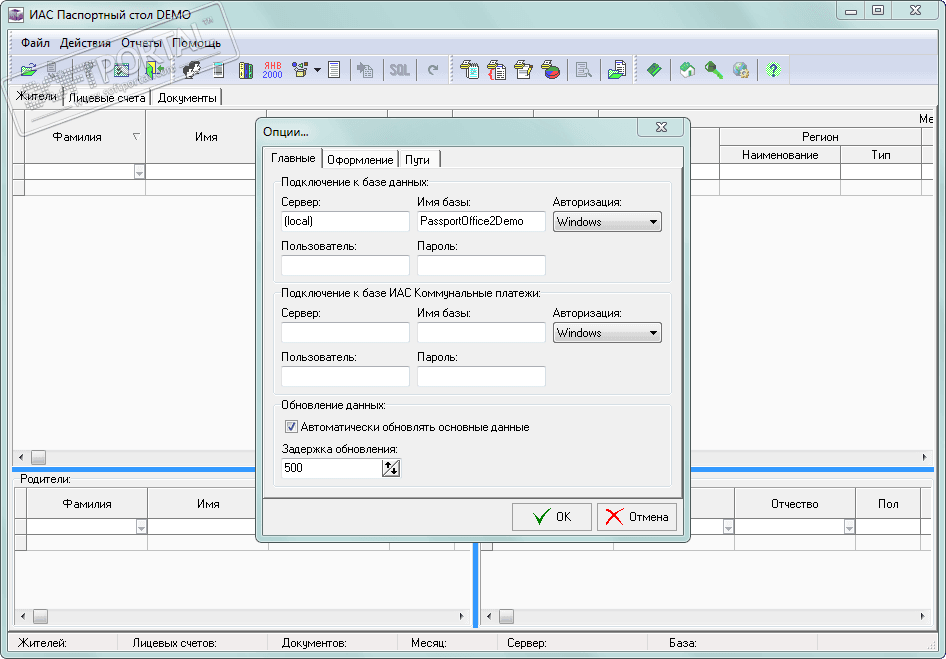Image resolution: width=946 pixels, height=659 pixels.
Task: Click the question mark help icon
Action: (773, 70)
